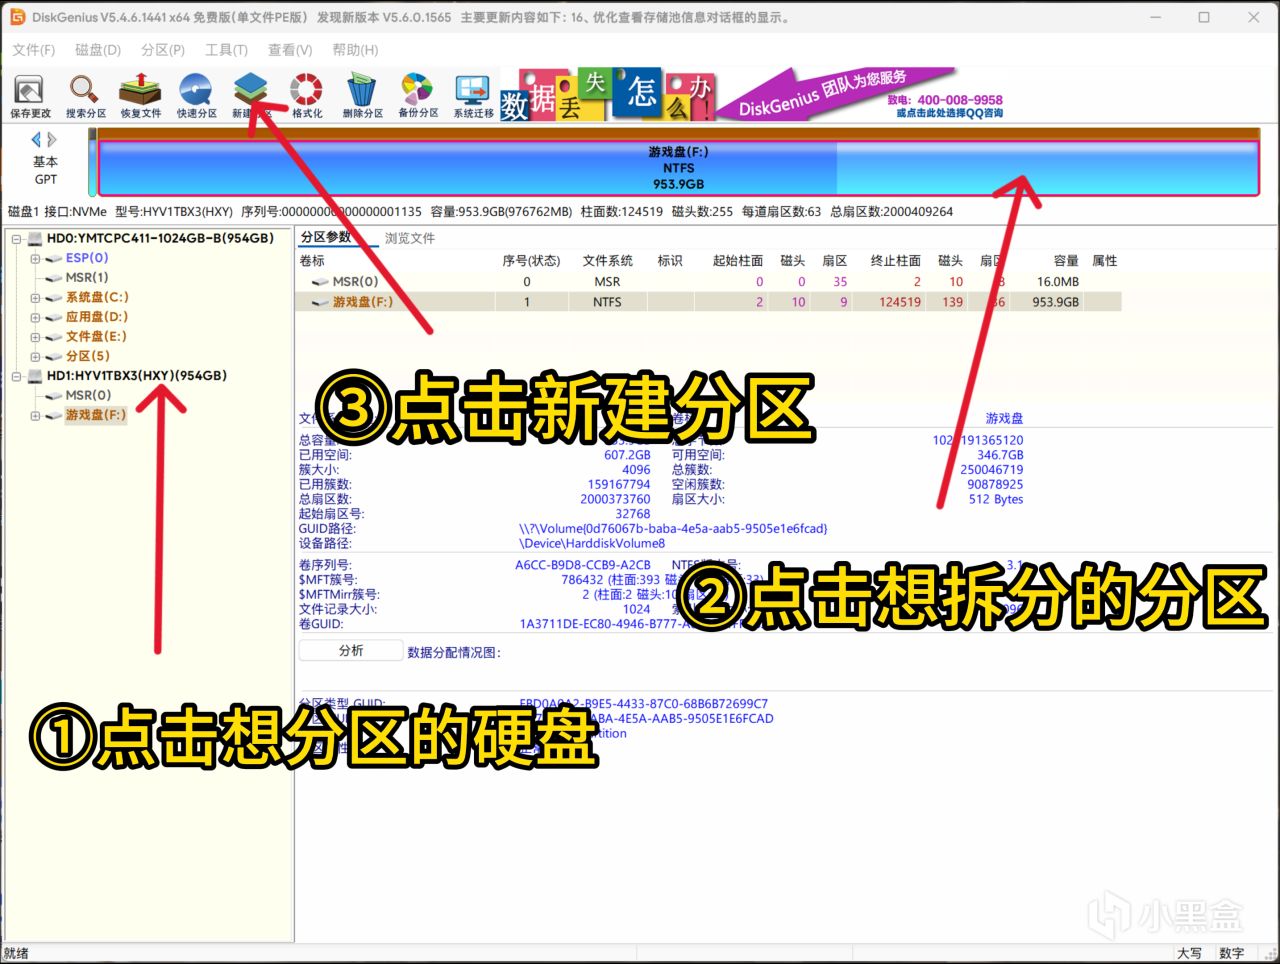Click the 数据丢失怎么办 banner ad
This screenshot has height=964, width=1280.
(x=607, y=96)
